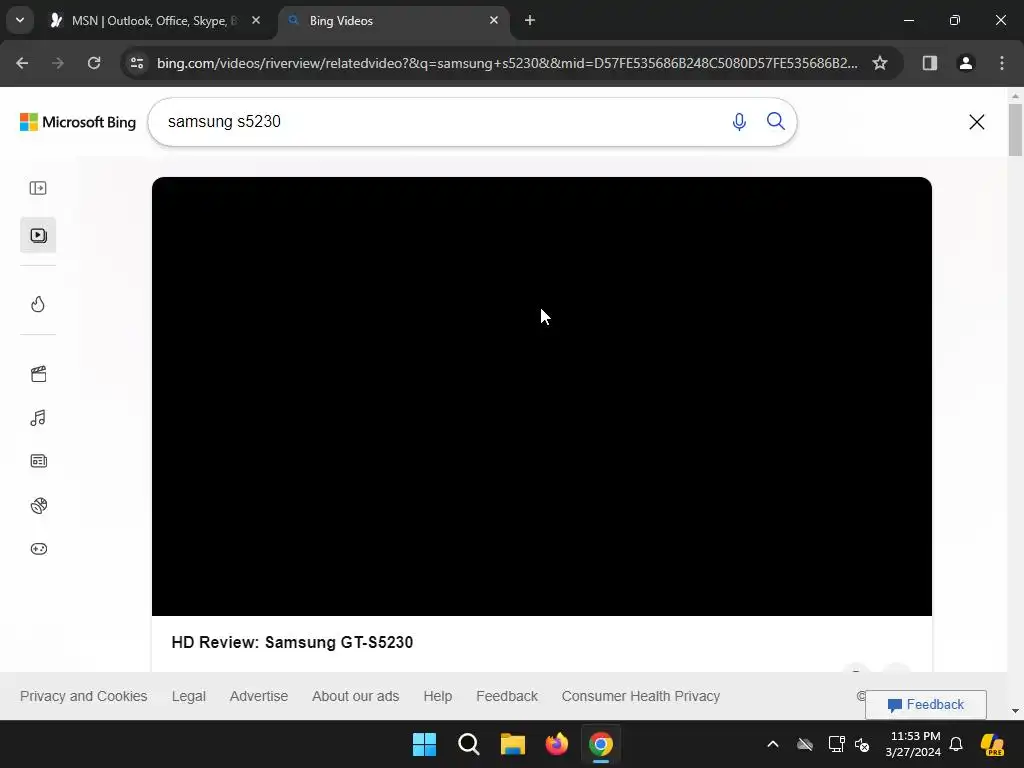Submit search with the magnifier icon
Image resolution: width=1024 pixels, height=768 pixels.
pos(775,121)
